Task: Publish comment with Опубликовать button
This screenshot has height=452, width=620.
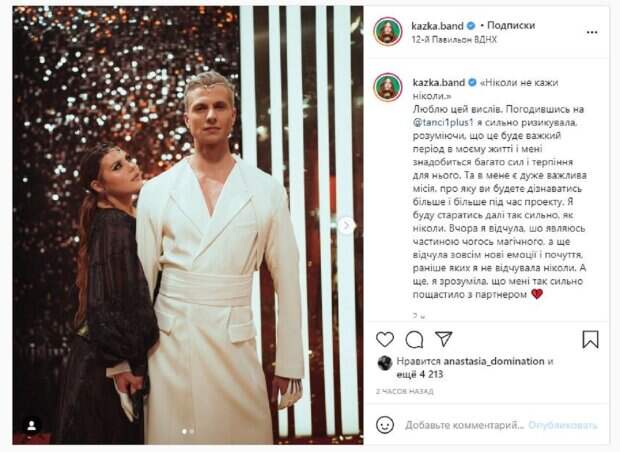Action: [563, 426]
